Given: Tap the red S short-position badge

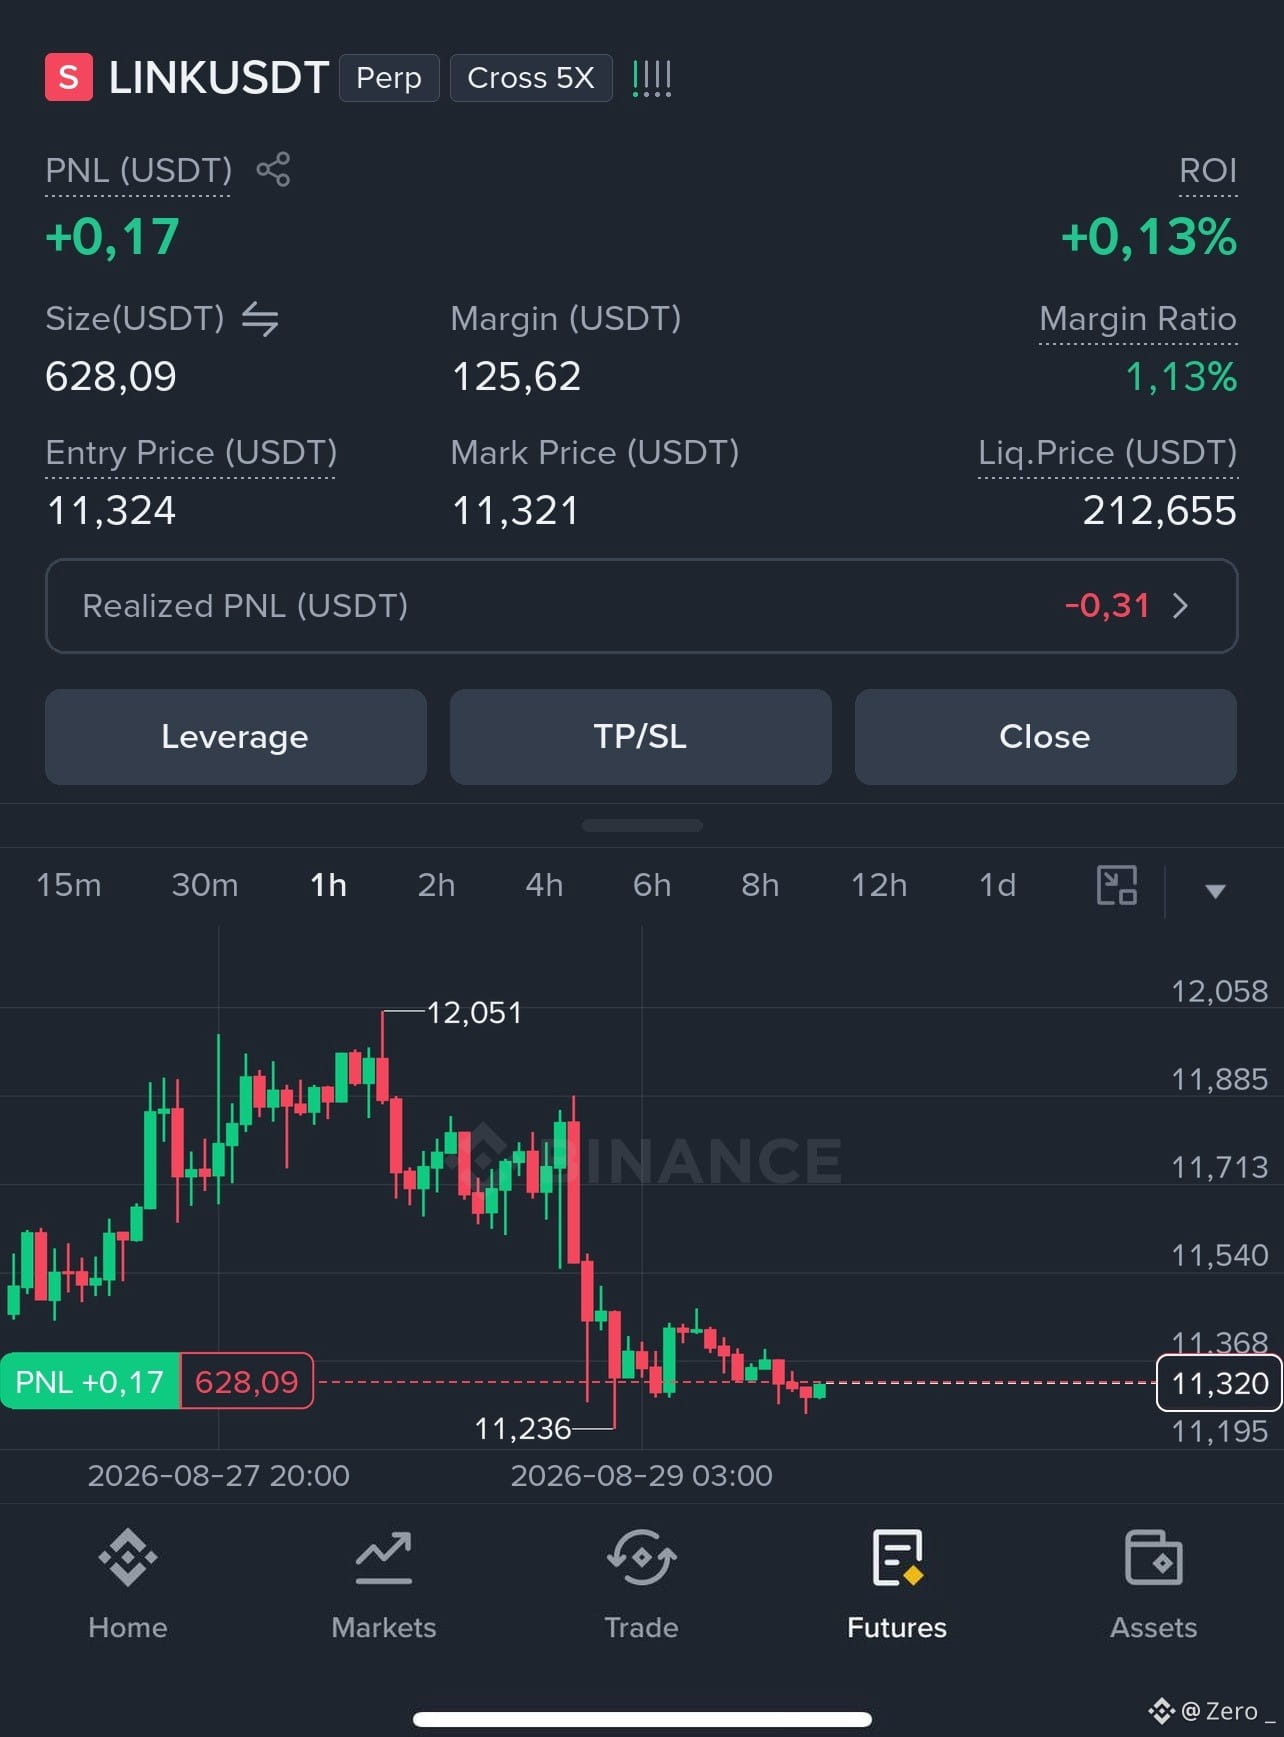Looking at the screenshot, I should point(69,77).
